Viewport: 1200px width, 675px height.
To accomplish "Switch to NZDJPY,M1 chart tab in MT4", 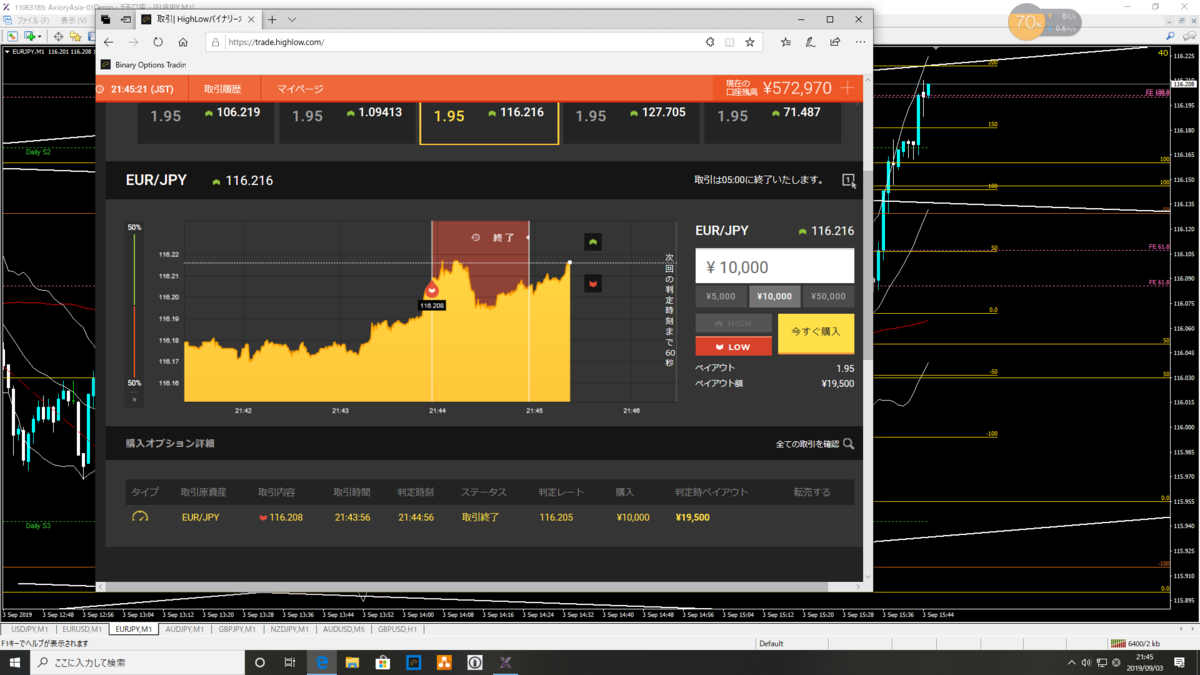I will coord(290,629).
